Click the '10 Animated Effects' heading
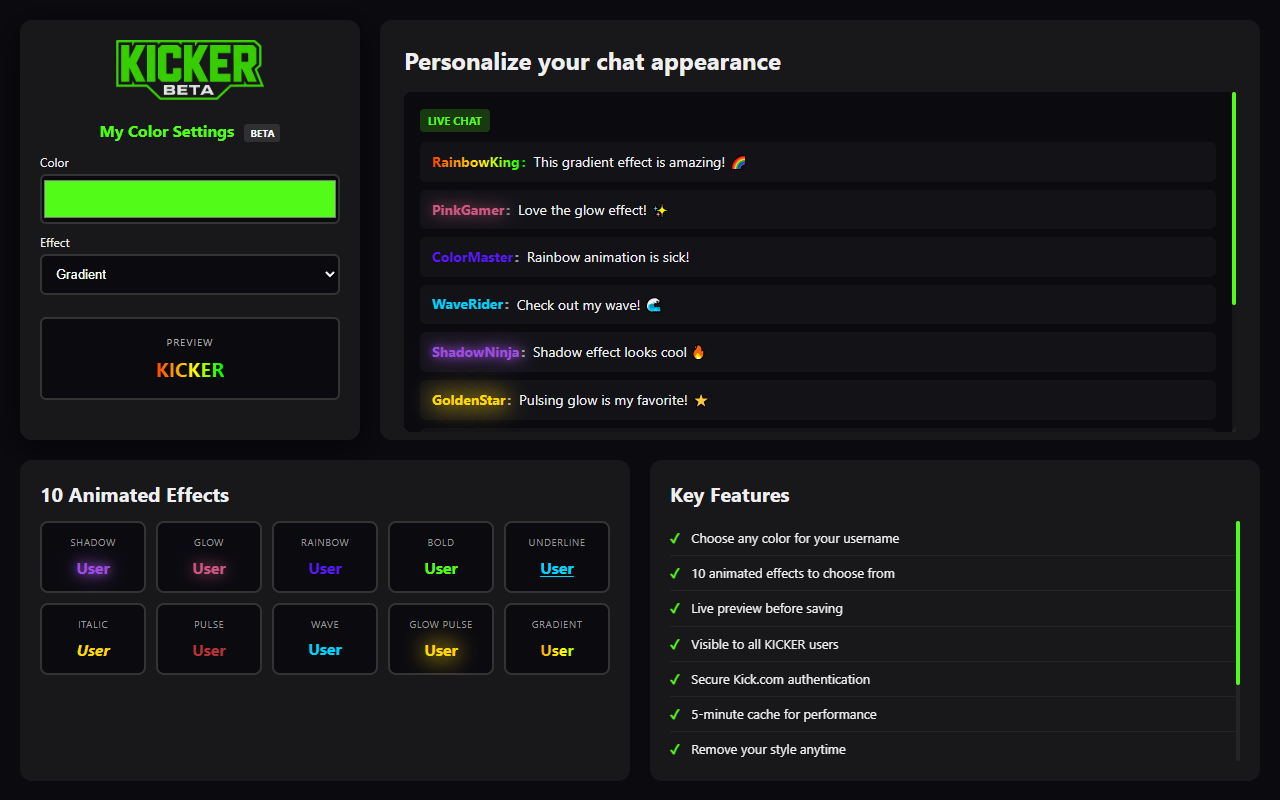The width and height of the screenshot is (1280, 800). (135, 495)
